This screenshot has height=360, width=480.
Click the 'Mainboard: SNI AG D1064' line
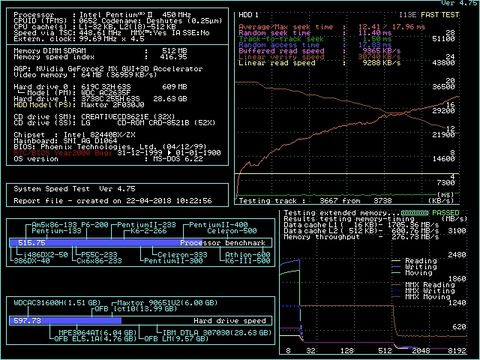coord(65,141)
